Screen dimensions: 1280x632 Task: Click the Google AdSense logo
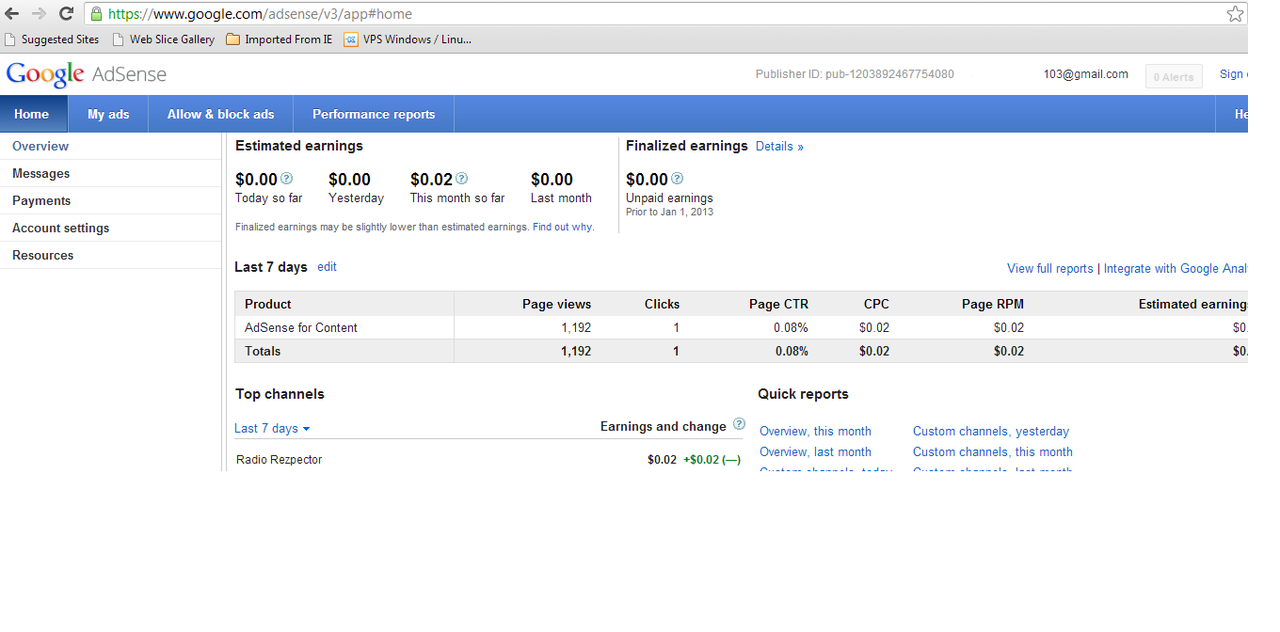[86, 74]
